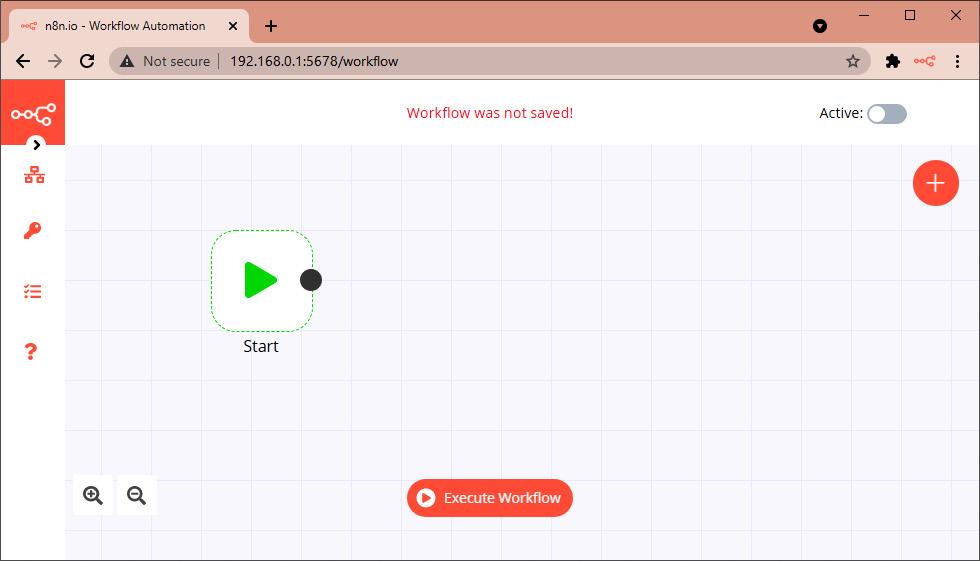The height and width of the screenshot is (561, 980).
Task: Select the Start node
Action: [261, 280]
